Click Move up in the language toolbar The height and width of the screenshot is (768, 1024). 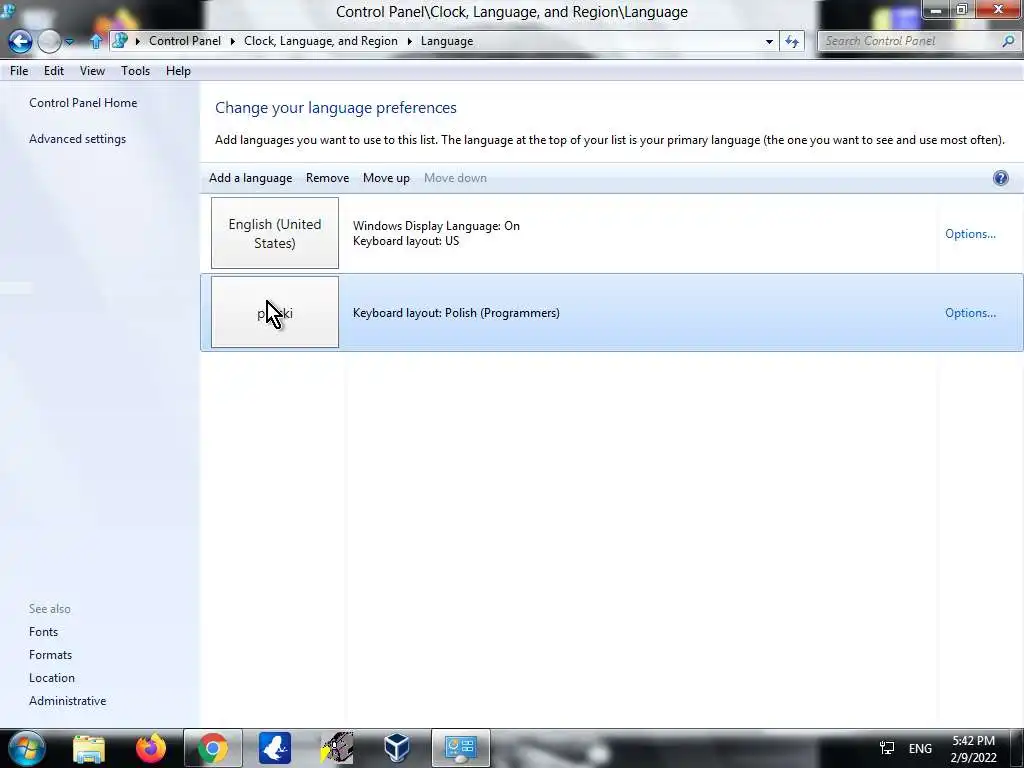[x=386, y=178]
